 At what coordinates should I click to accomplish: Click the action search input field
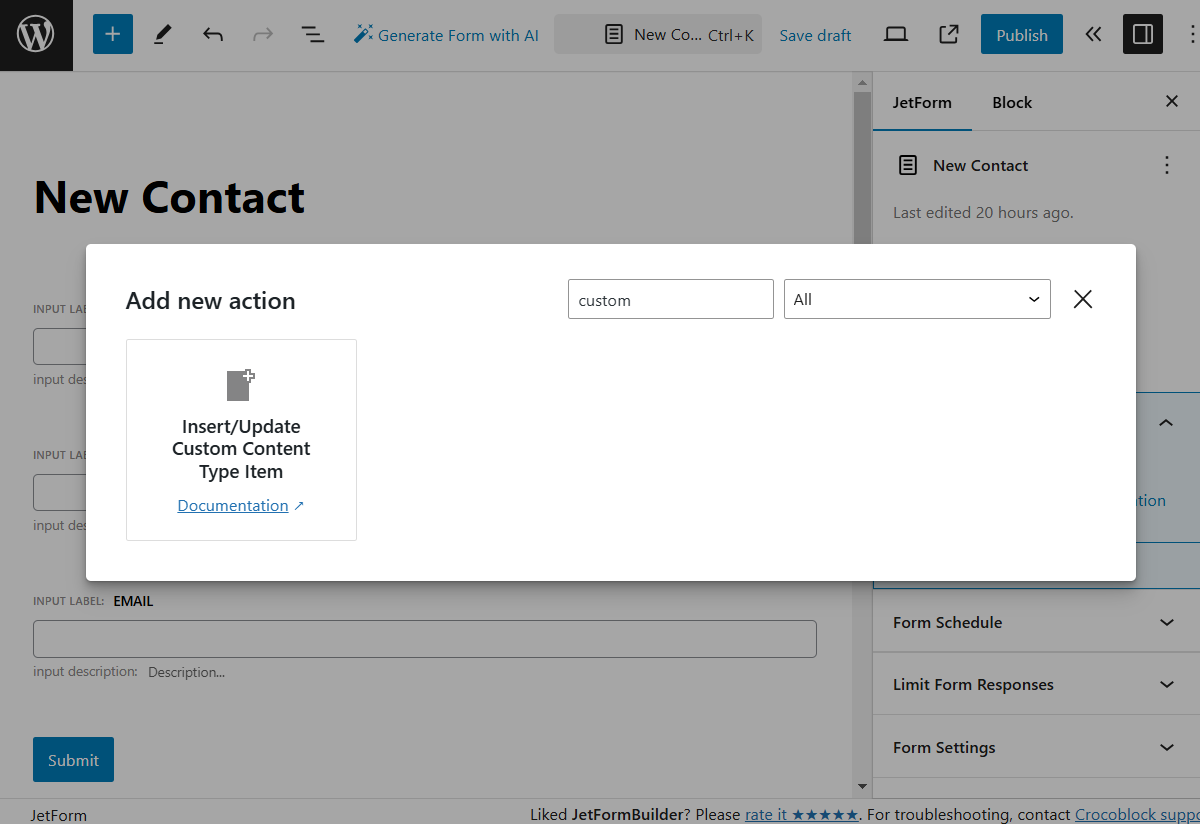click(670, 299)
